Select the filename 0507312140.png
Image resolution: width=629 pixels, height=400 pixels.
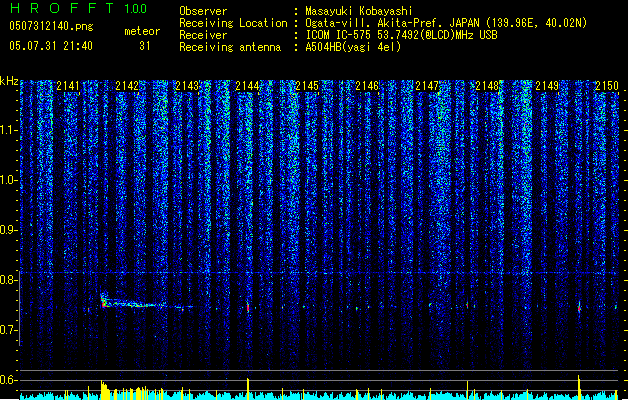51,26
